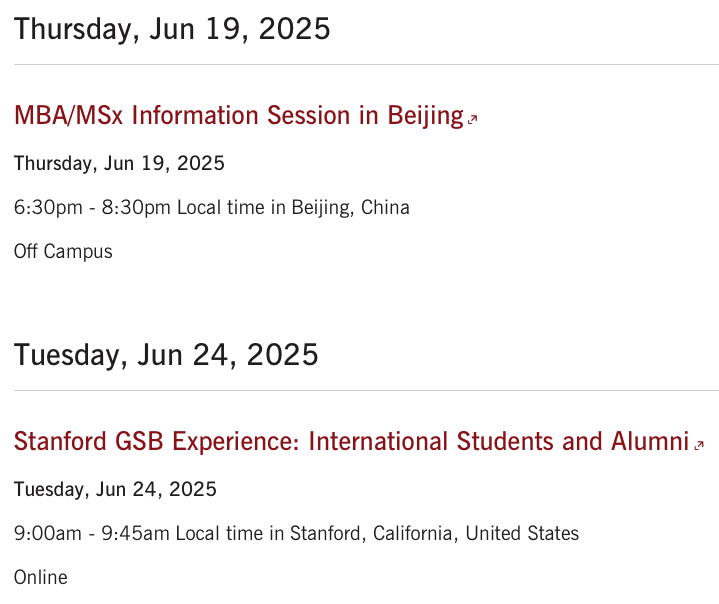
Task: Click the divider line below the Thursday heading
Action: 366,65
